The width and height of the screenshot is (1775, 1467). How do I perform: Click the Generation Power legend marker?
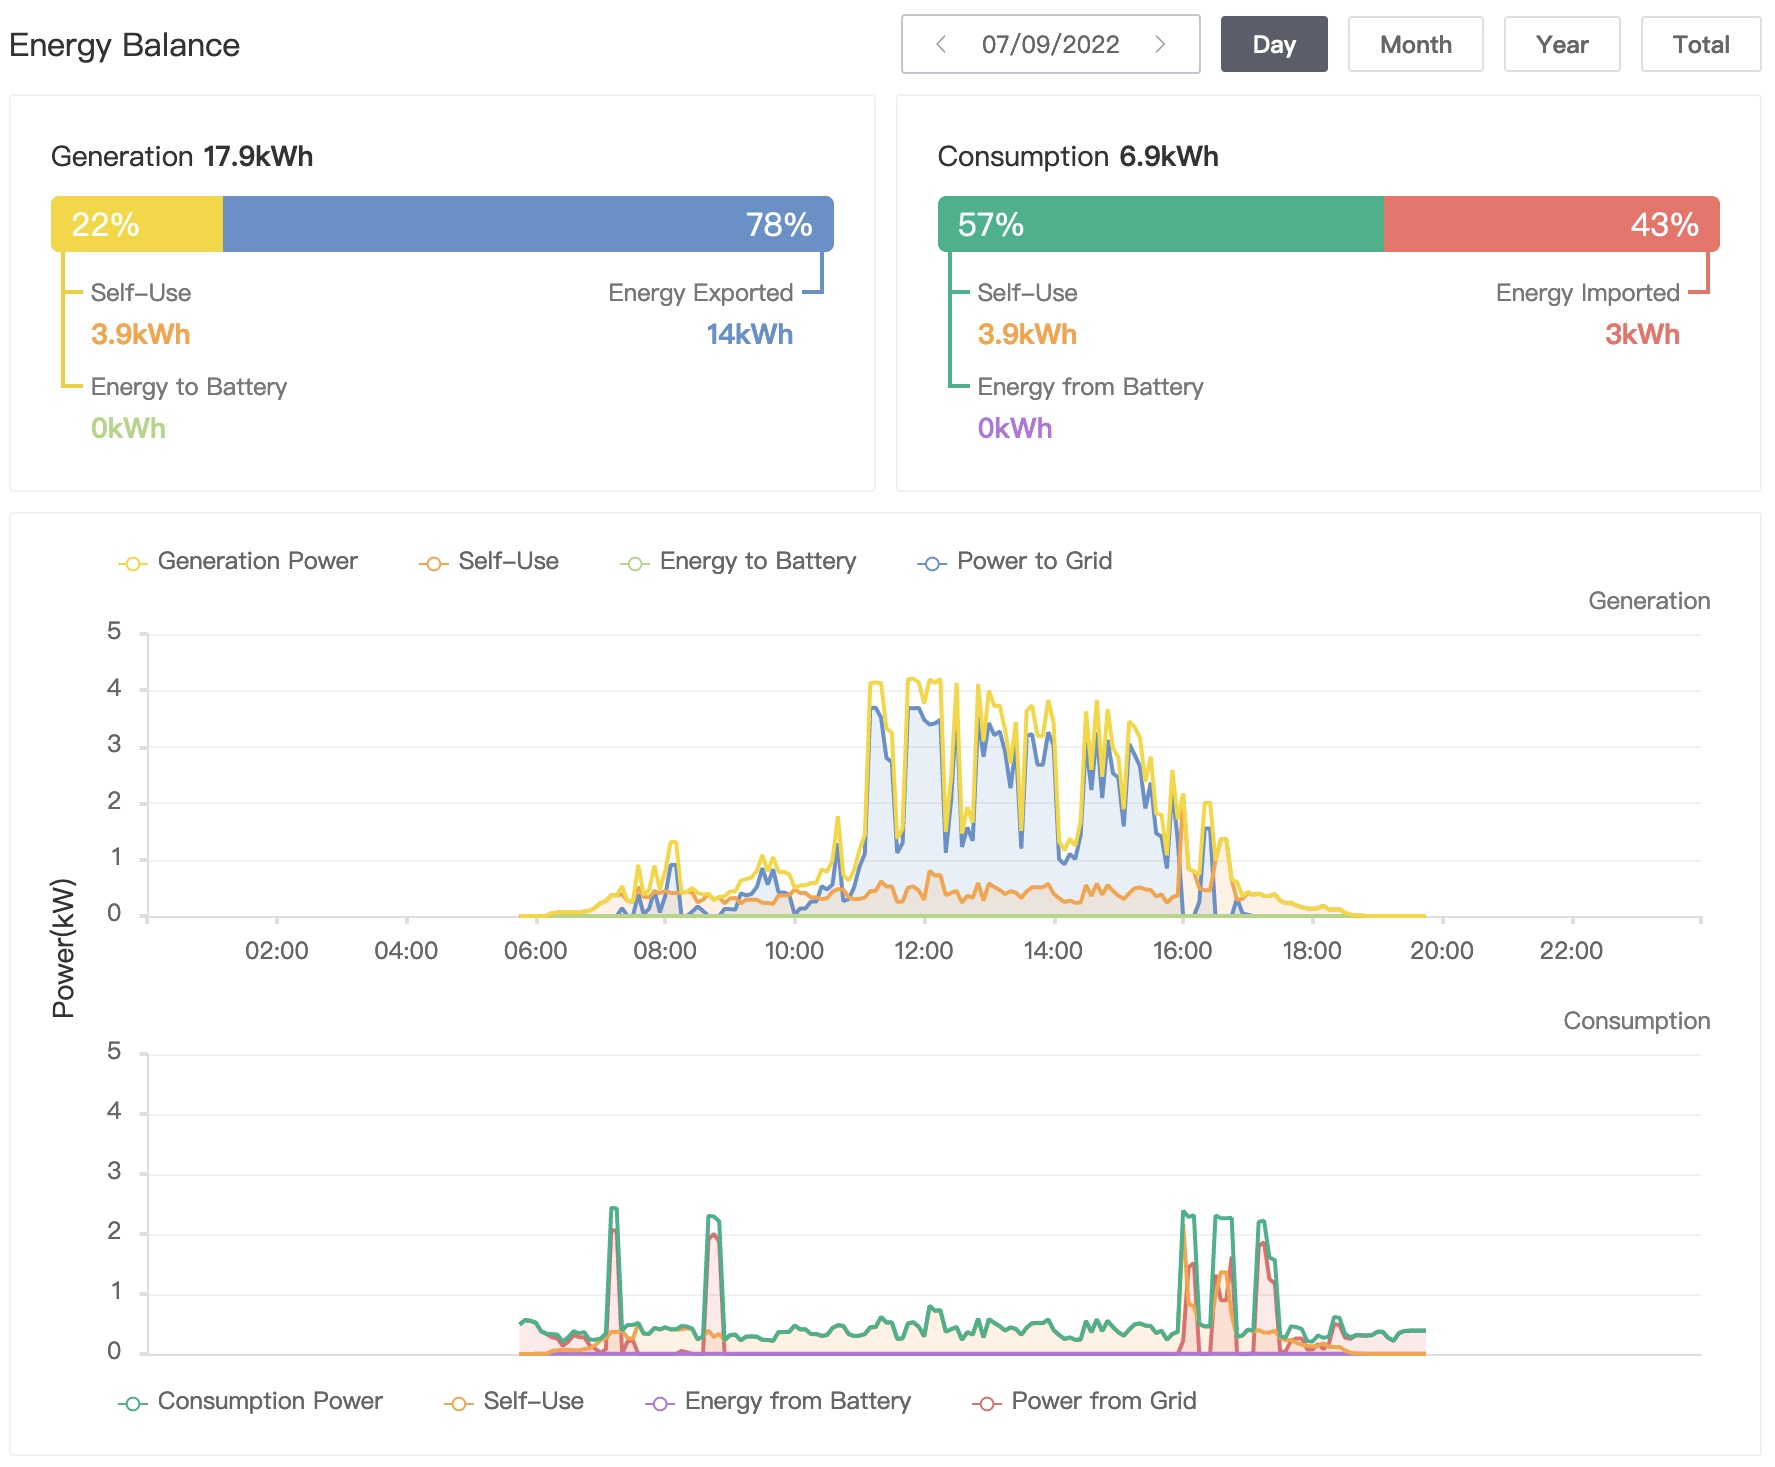click(x=132, y=563)
